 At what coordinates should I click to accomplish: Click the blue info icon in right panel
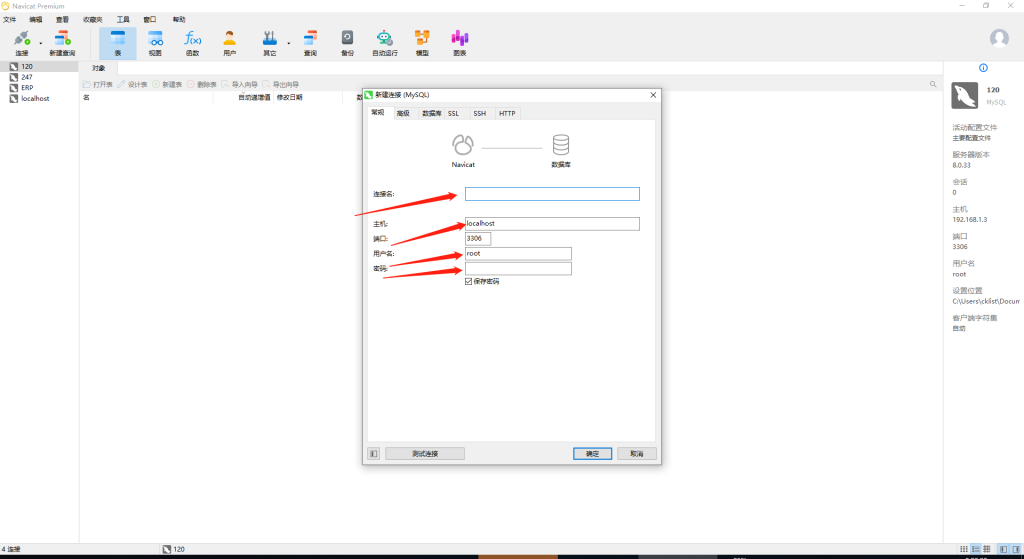(x=984, y=68)
